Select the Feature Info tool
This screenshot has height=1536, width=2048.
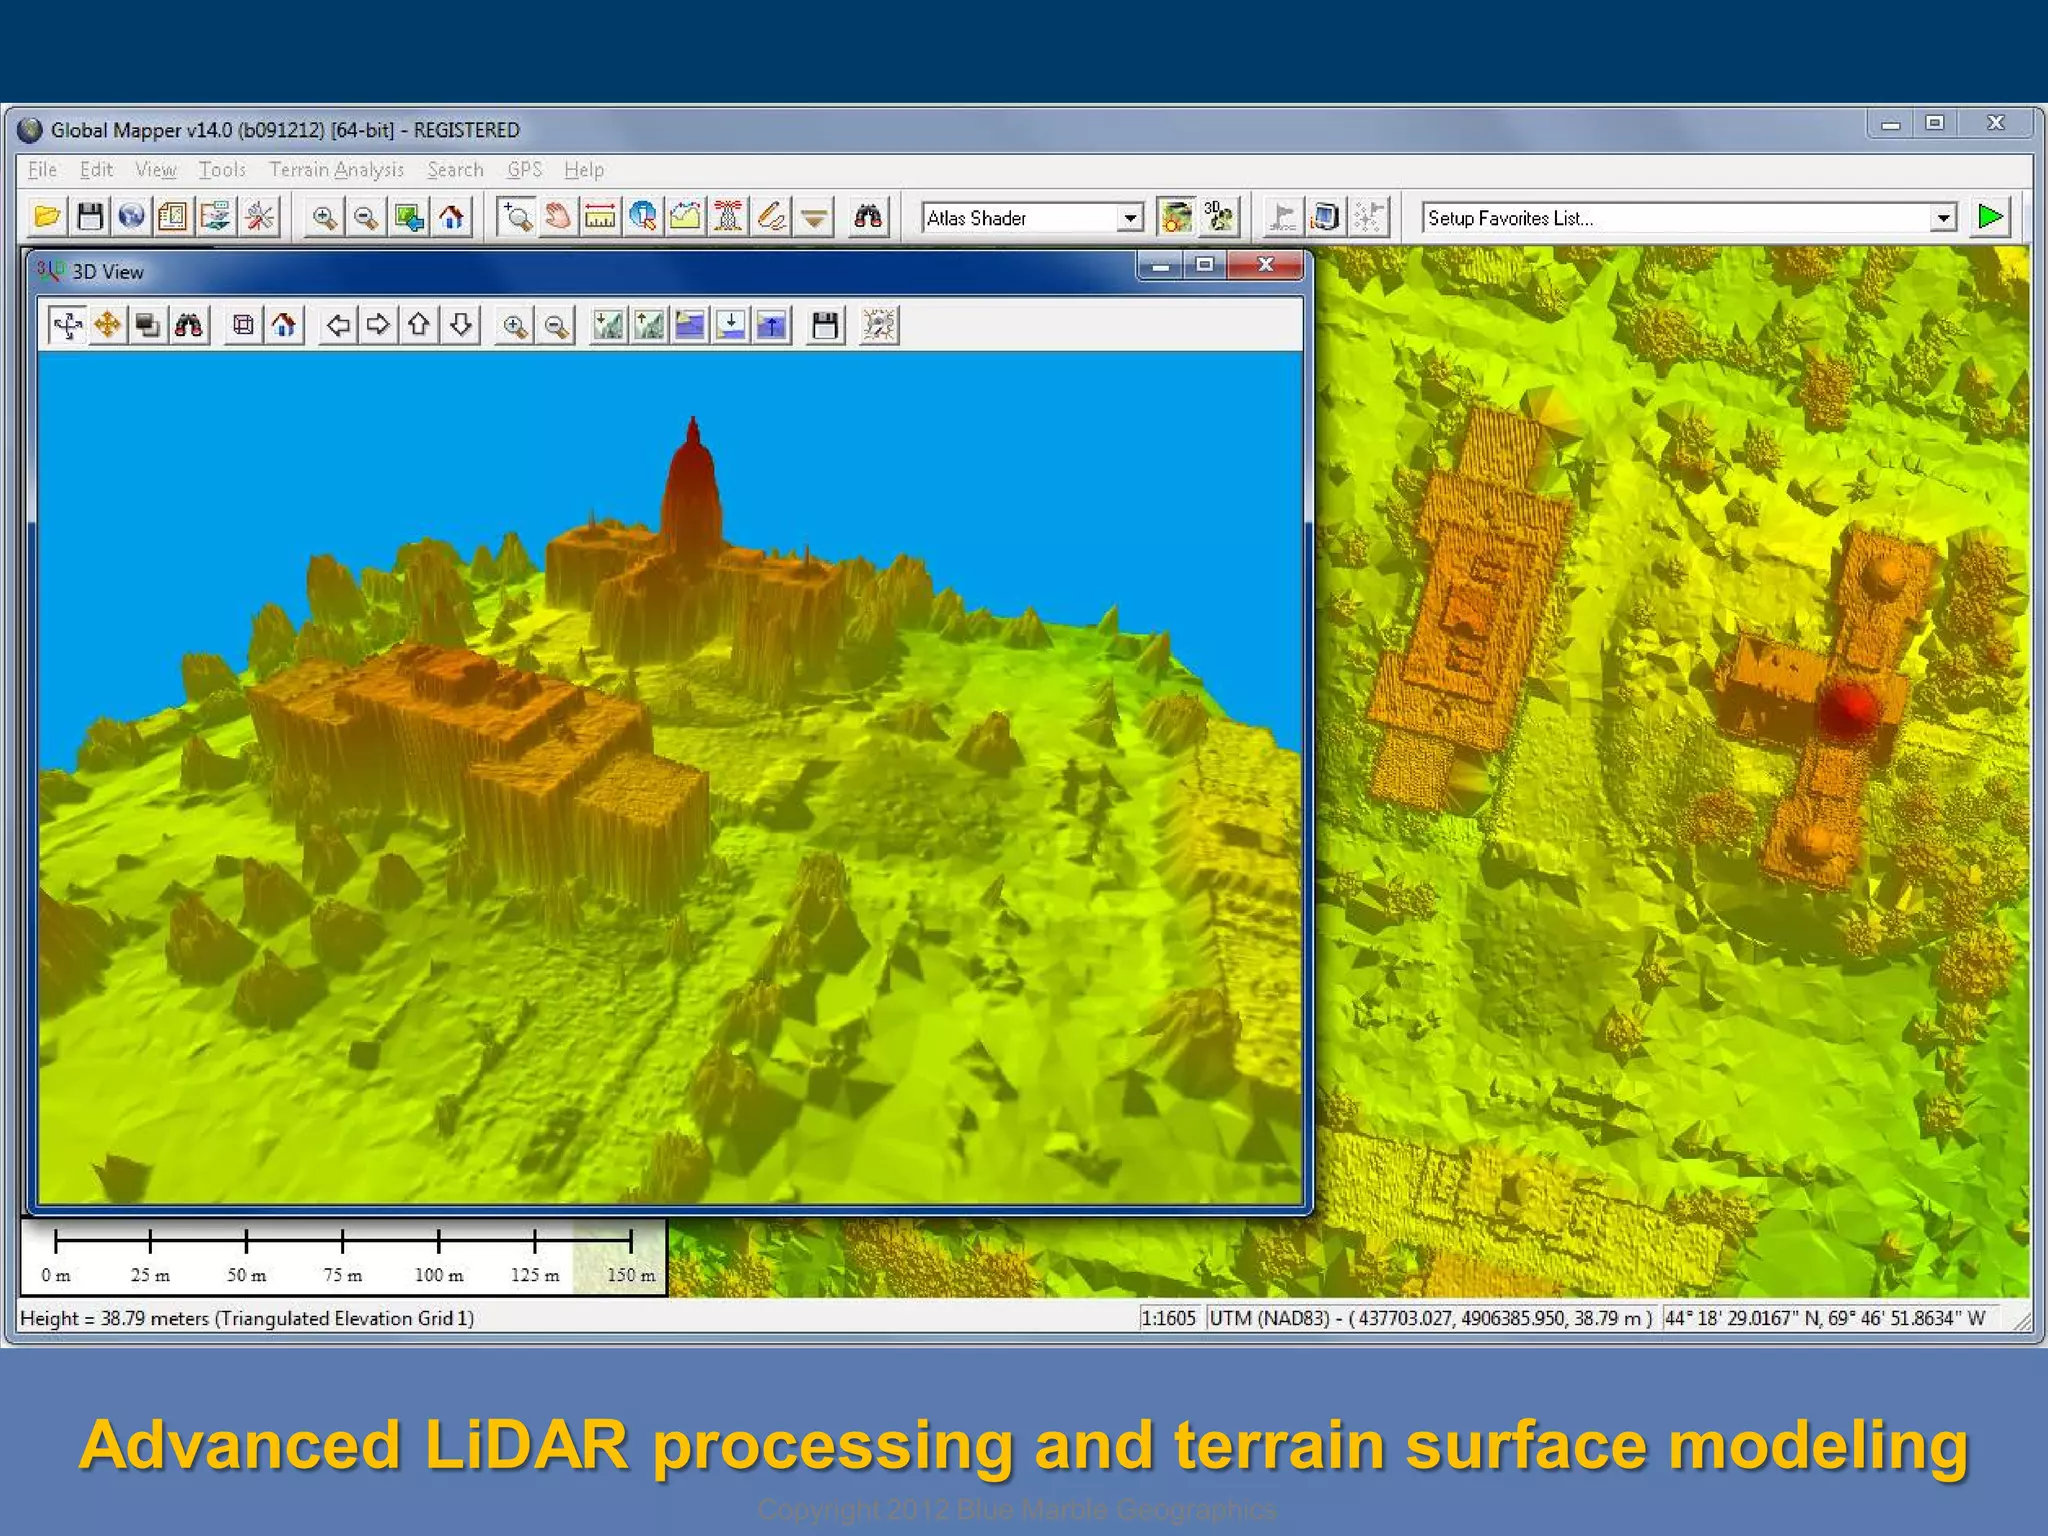[x=643, y=217]
